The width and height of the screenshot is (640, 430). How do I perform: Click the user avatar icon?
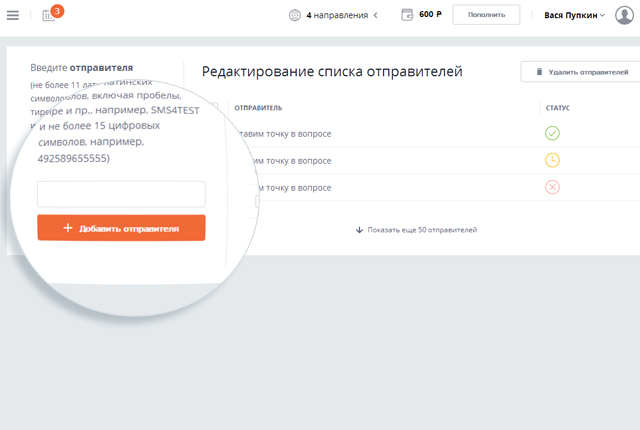point(624,15)
